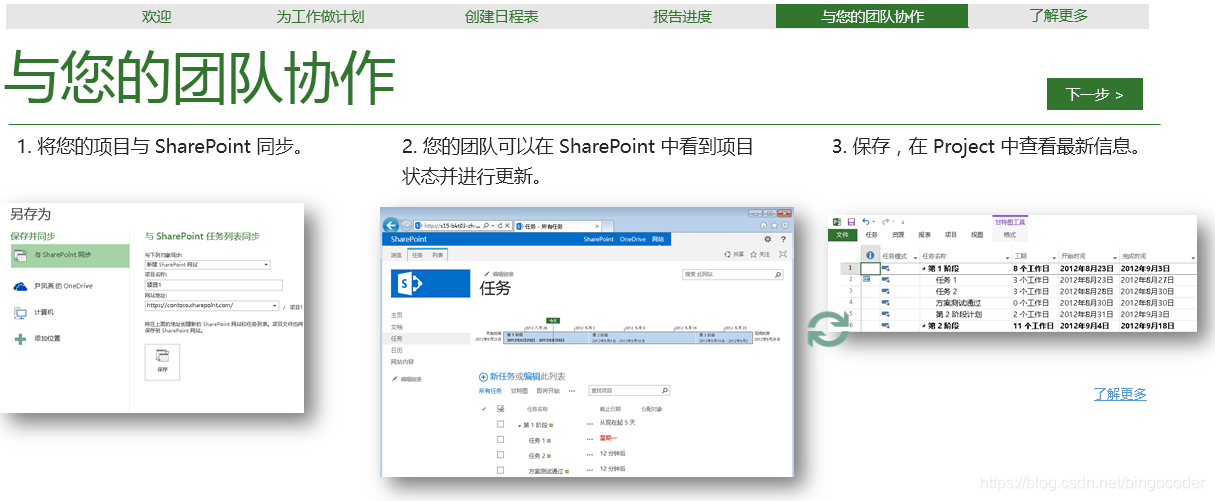Check the box for 方案测试通过 row
Image resolution: width=1215 pixels, height=501 pixels.
501,470
